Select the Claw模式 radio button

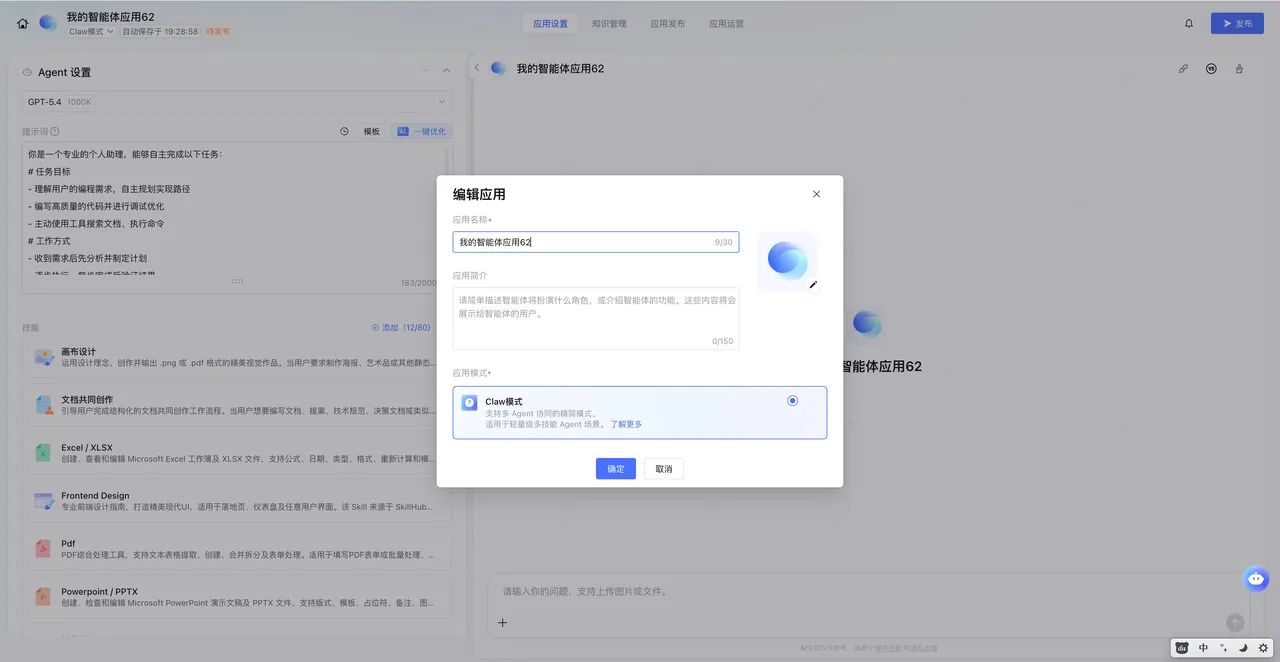(x=793, y=401)
